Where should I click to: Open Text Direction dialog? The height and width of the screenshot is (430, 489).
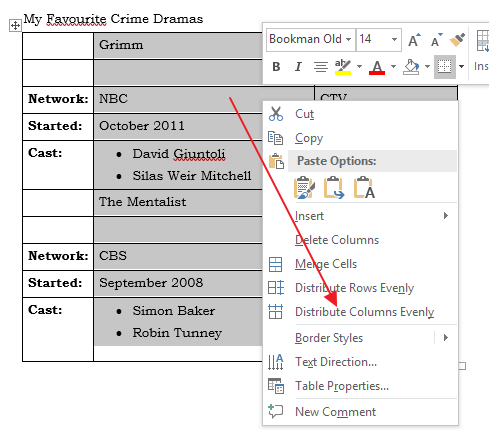(x=360, y=362)
